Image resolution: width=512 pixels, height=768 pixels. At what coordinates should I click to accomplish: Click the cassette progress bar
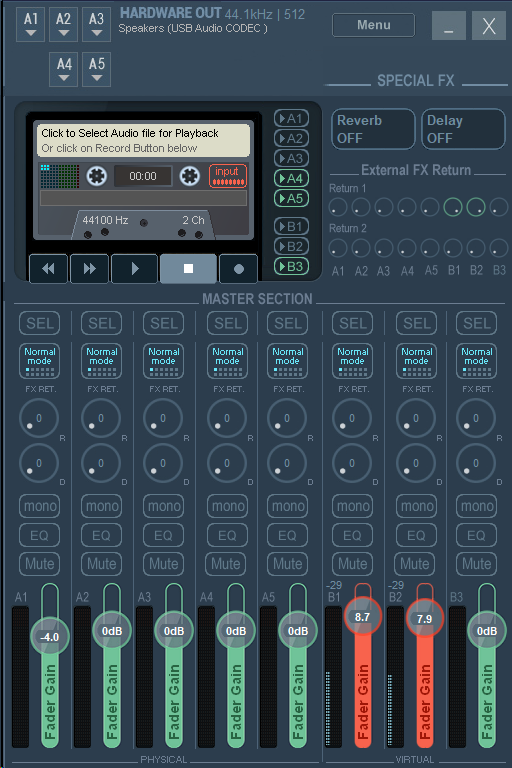coord(143,198)
